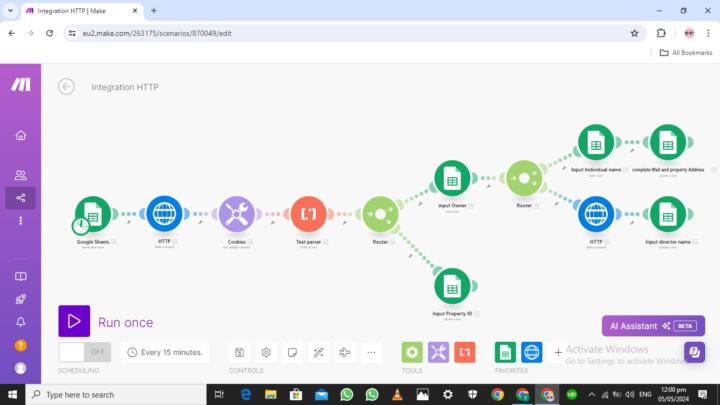
Task: Click the save scenario control icon
Action: 239,352
